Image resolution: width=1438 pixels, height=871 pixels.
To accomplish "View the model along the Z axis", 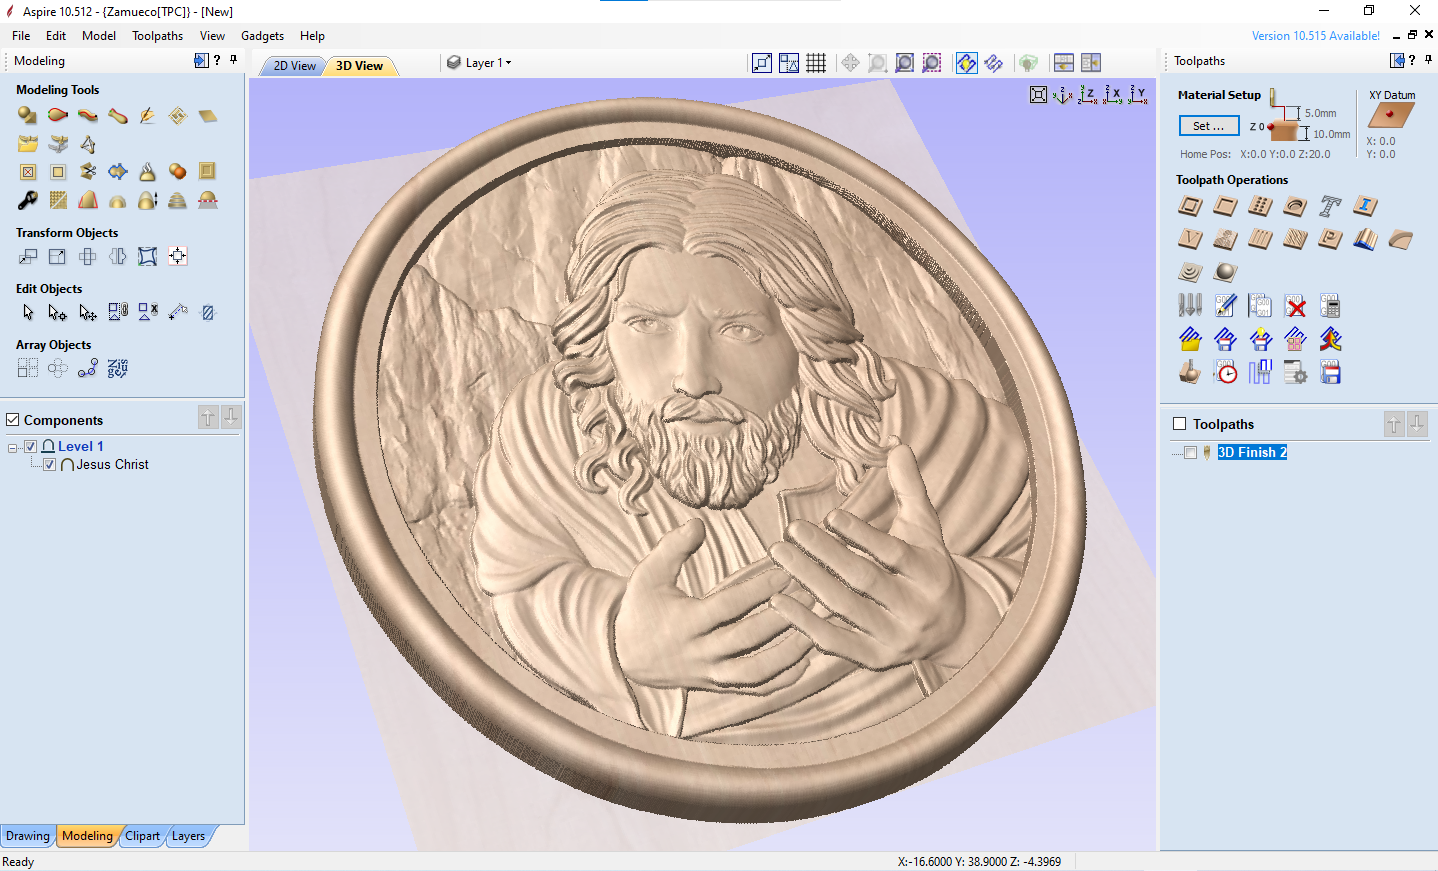I will point(1087,95).
